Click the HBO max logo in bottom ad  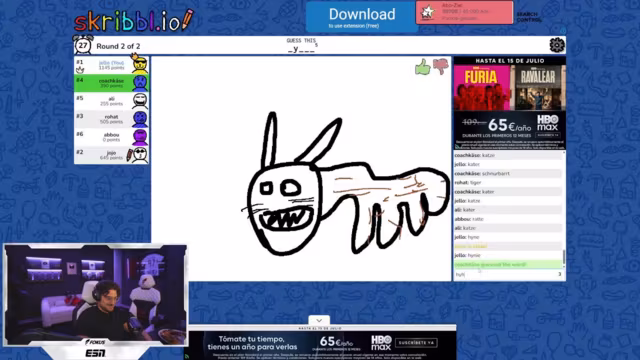[x=381, y=343]
